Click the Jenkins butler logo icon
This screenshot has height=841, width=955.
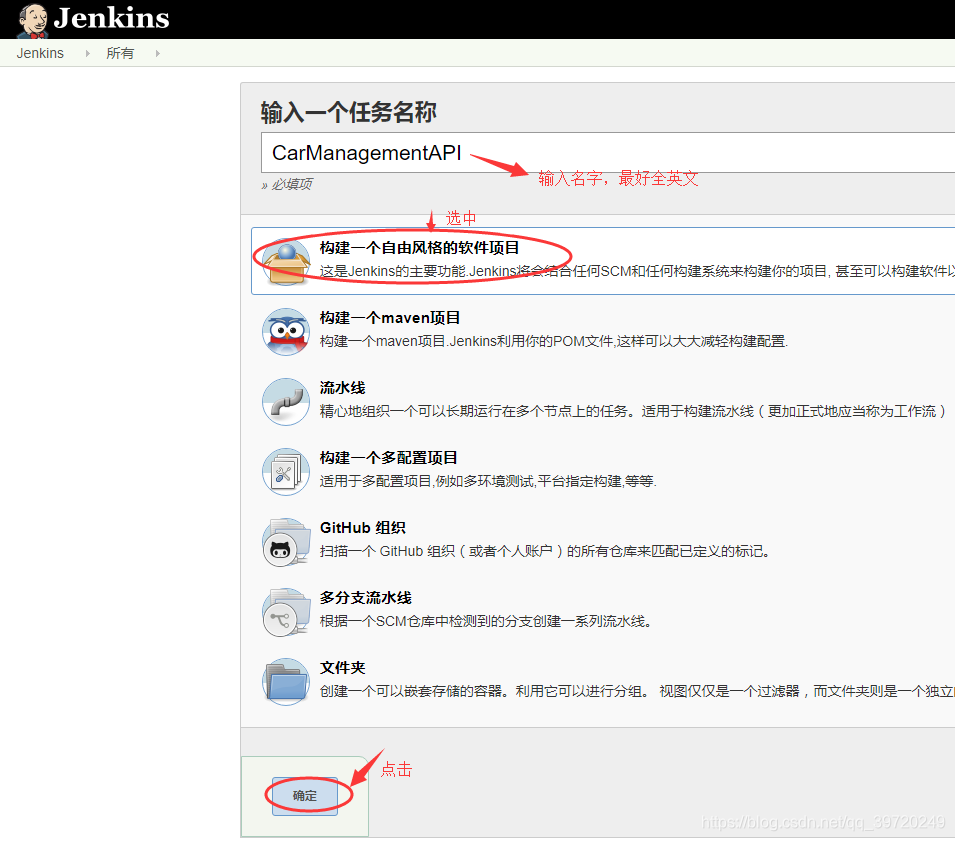point(32,19)
